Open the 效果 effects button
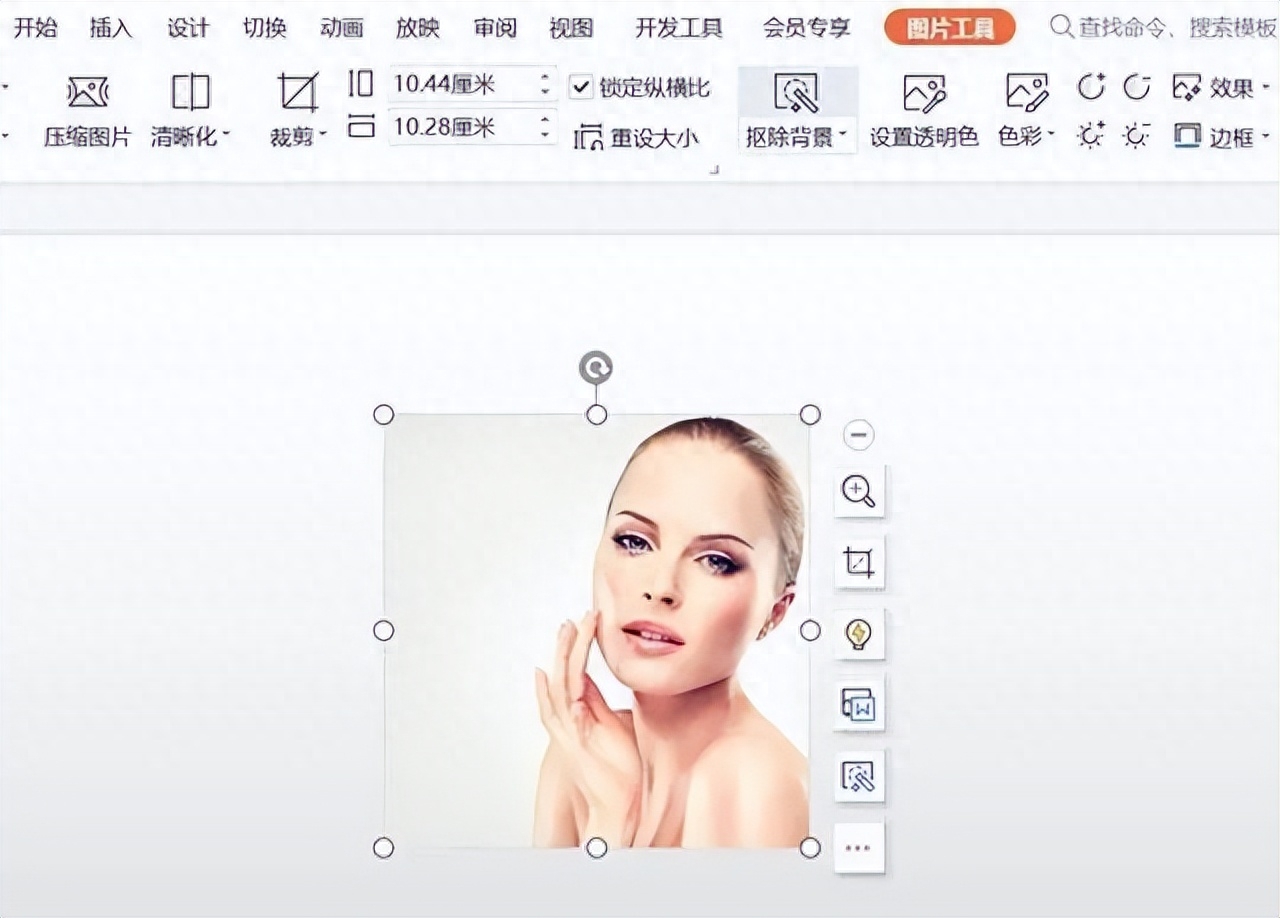 coord(1215,88)
